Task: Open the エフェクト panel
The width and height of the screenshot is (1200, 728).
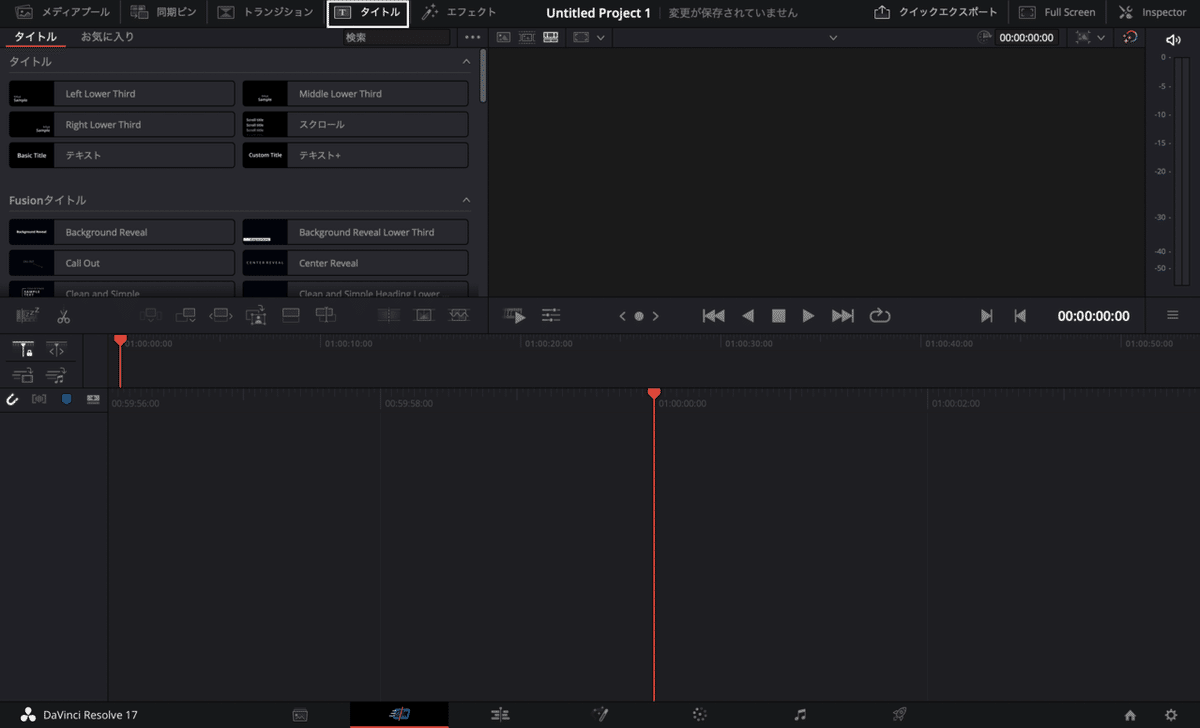Action: (x=459, y=13)
